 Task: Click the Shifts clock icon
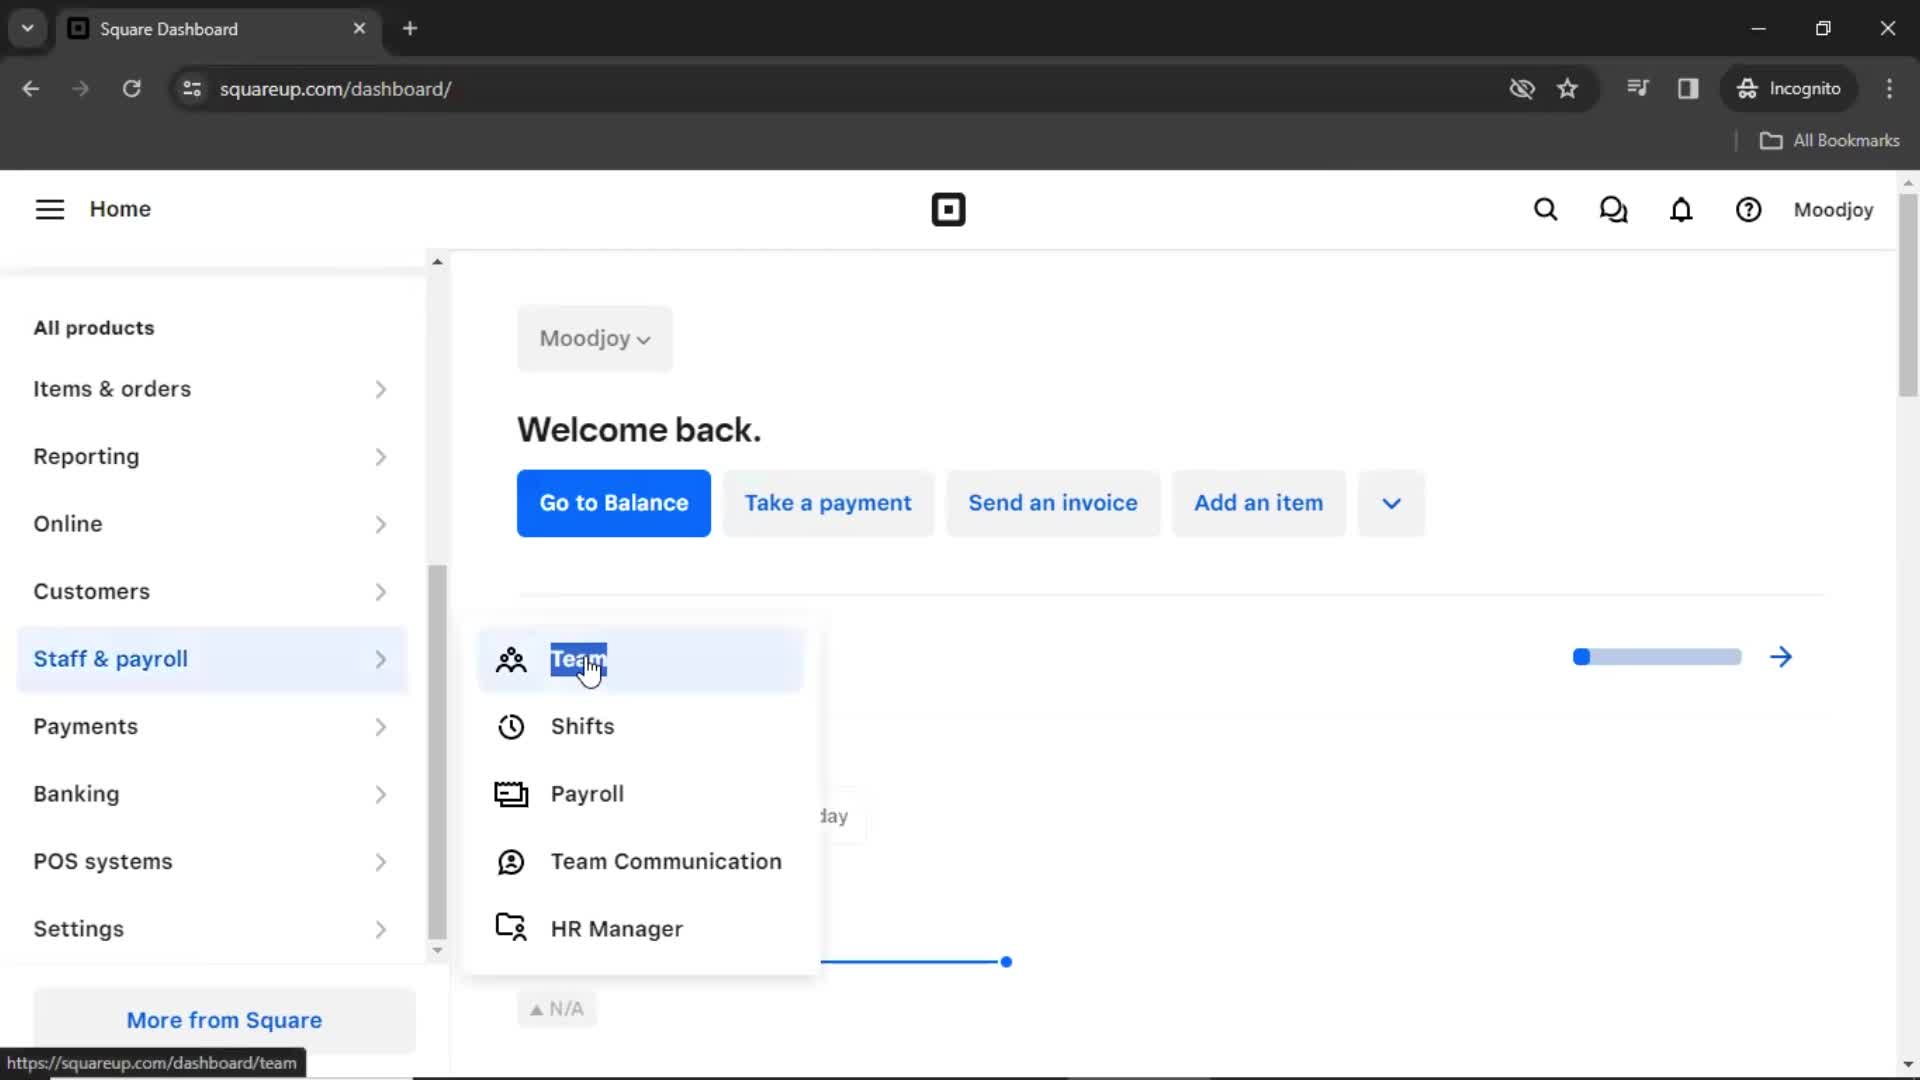tap(511, 727)
